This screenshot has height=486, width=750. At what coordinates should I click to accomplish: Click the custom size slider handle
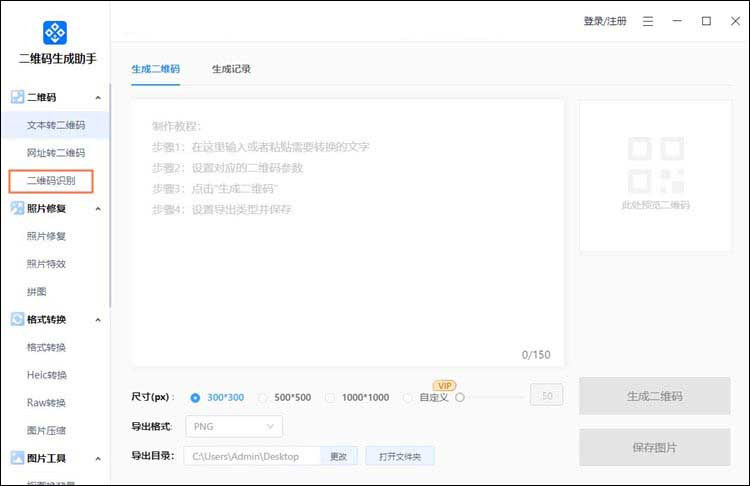(460, 397)
